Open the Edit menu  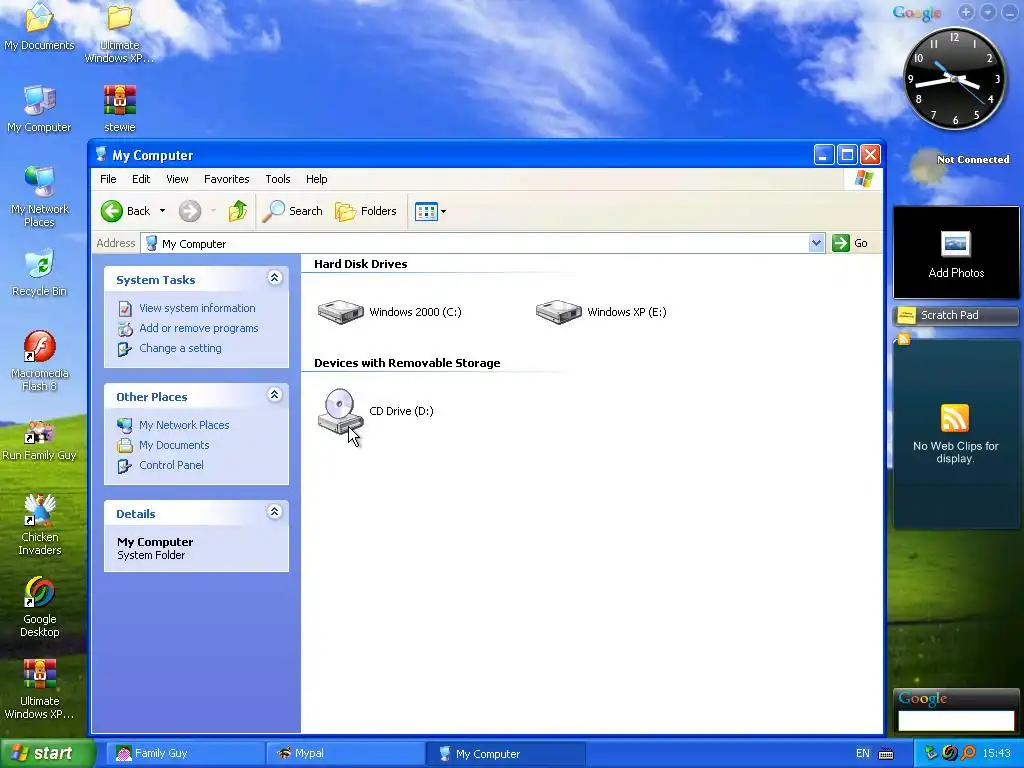tap(141, 179)
